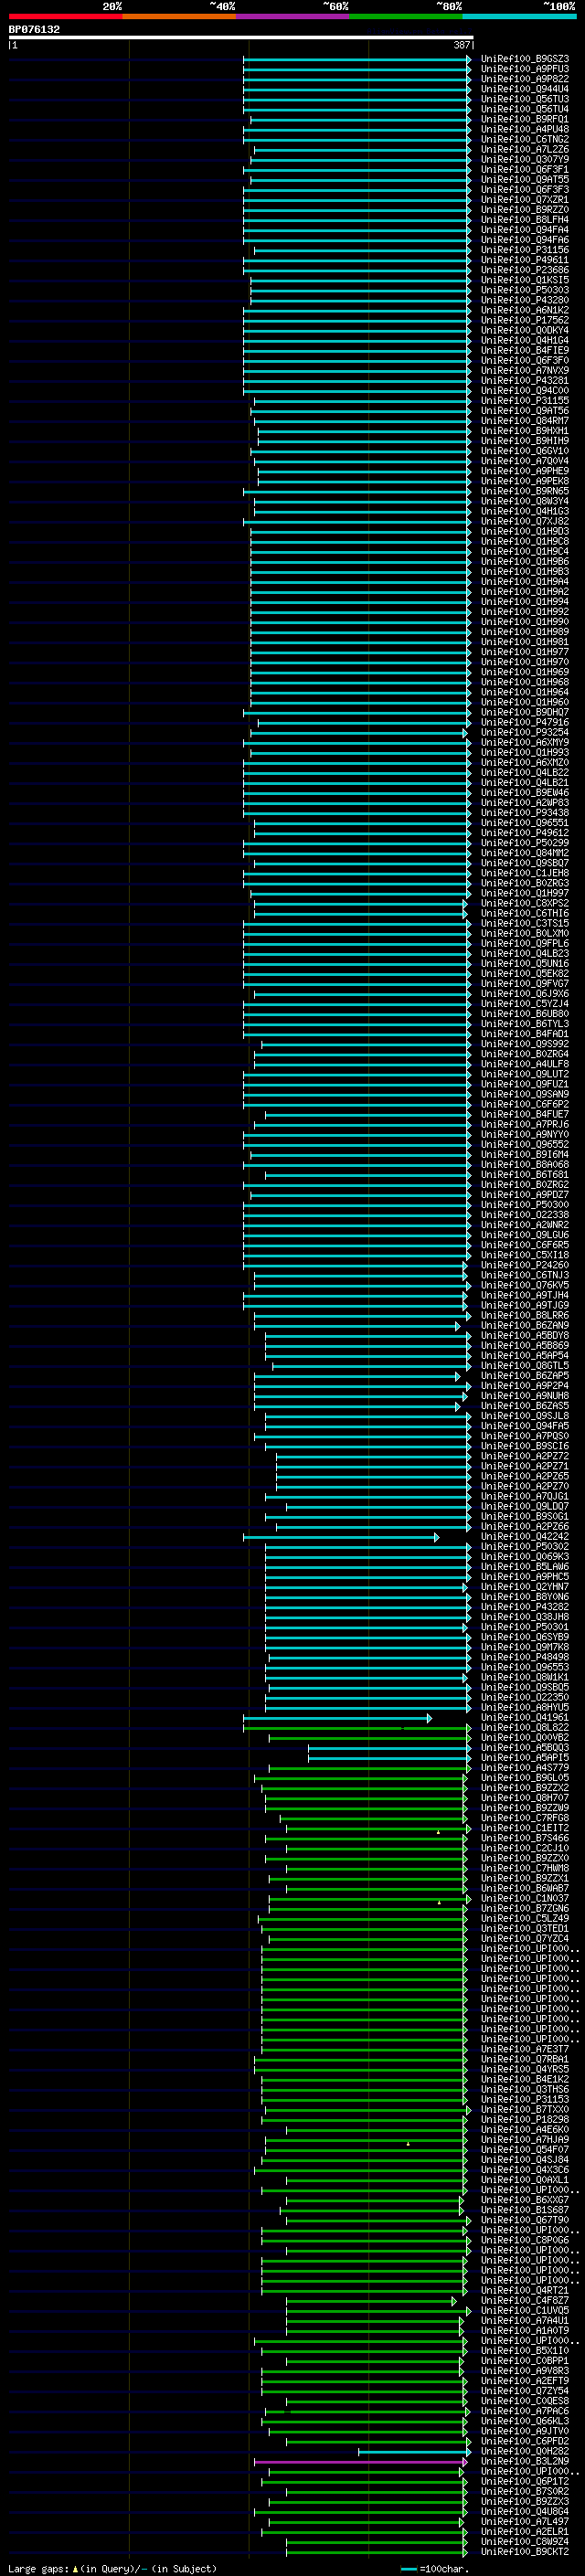The width and height of the screenshot is (585, 2576).
Task: Select the UniRef100_P43281 label
Action: 525,380
